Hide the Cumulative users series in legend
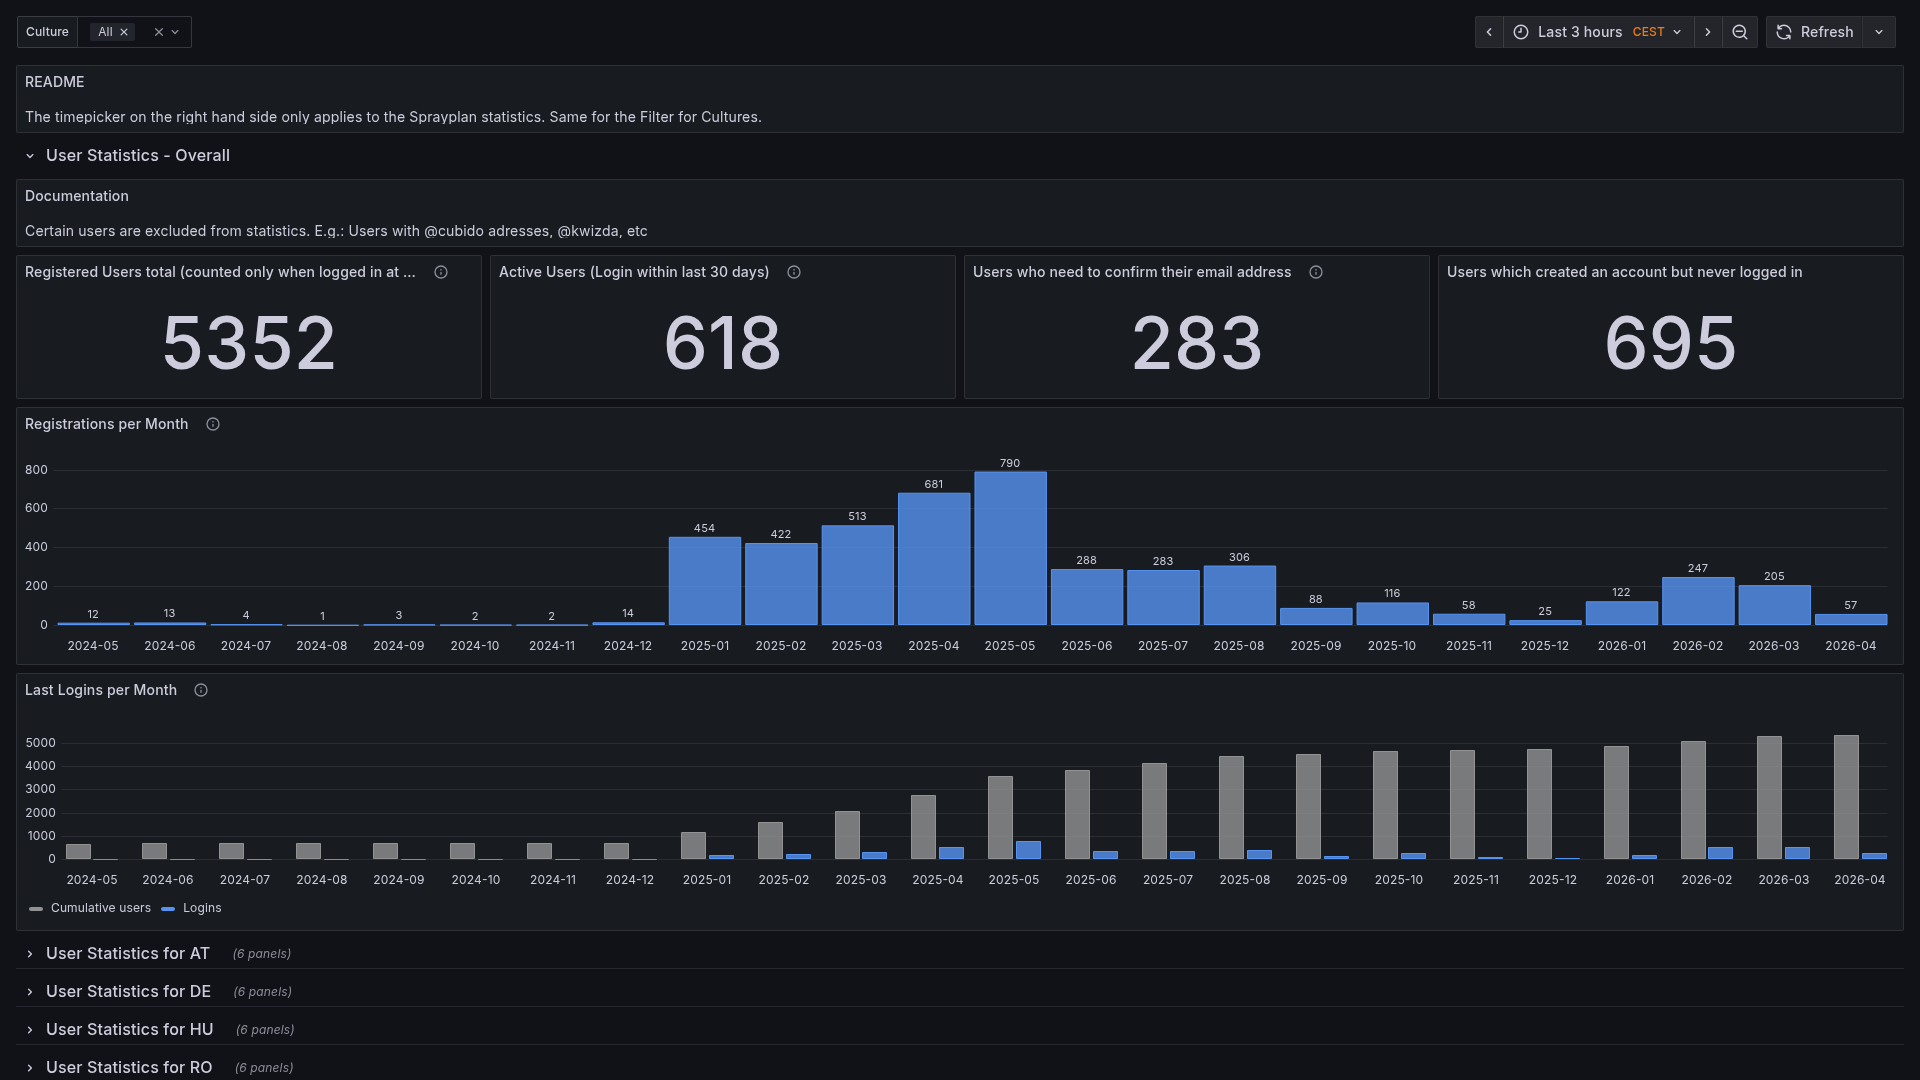Image resolution: width=1920 pixels, height=1080 pixels. [x=101, y=908]
